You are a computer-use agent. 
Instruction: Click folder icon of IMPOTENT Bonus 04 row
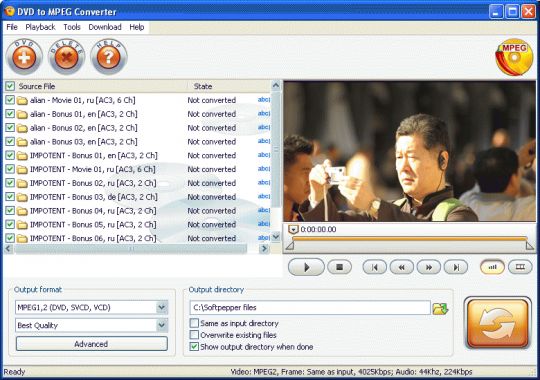(x=22, y=211)
